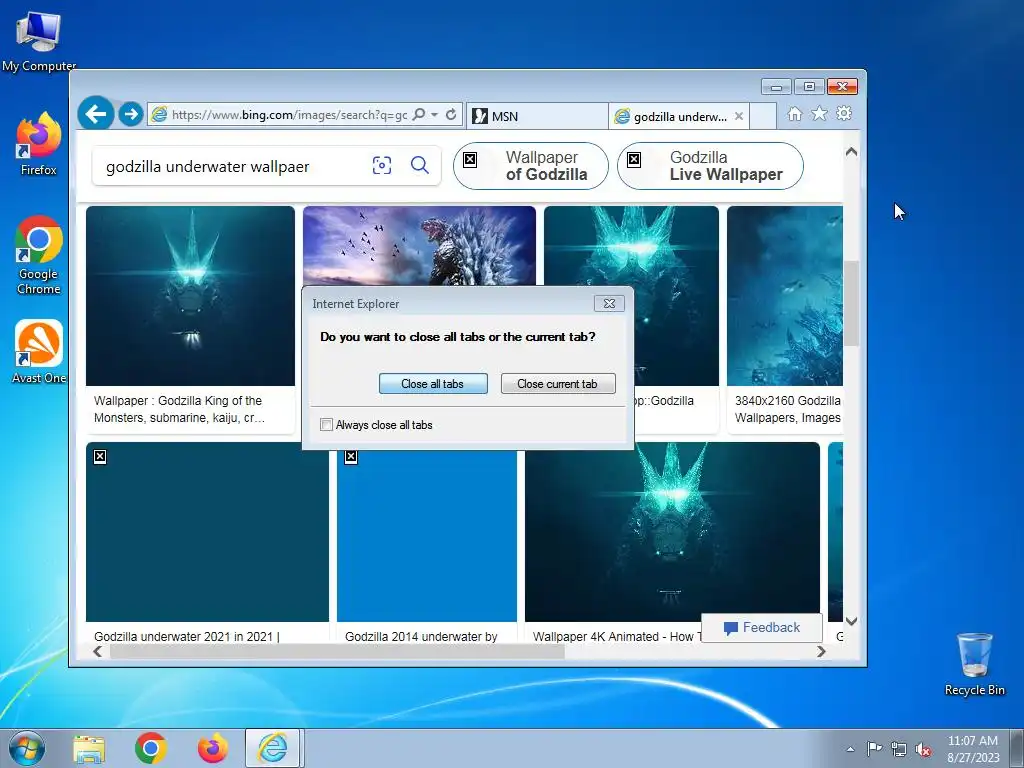Dismiss the Internet Explorer dialog with X
Viewport: 1024px width, 768px height.
point(609,304)
